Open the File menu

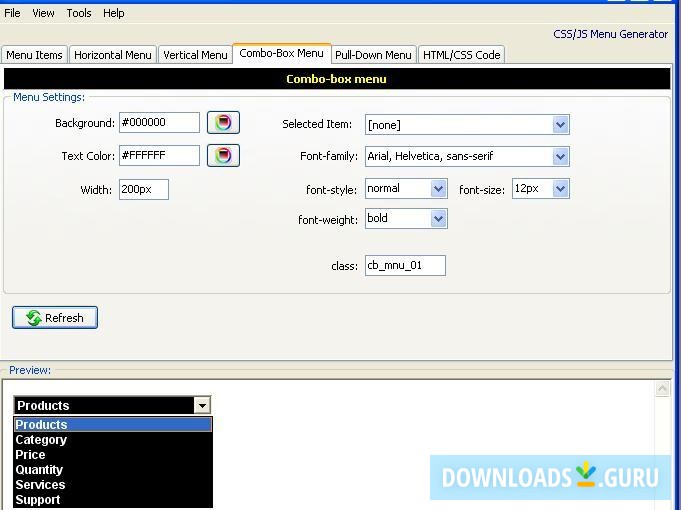12,13
